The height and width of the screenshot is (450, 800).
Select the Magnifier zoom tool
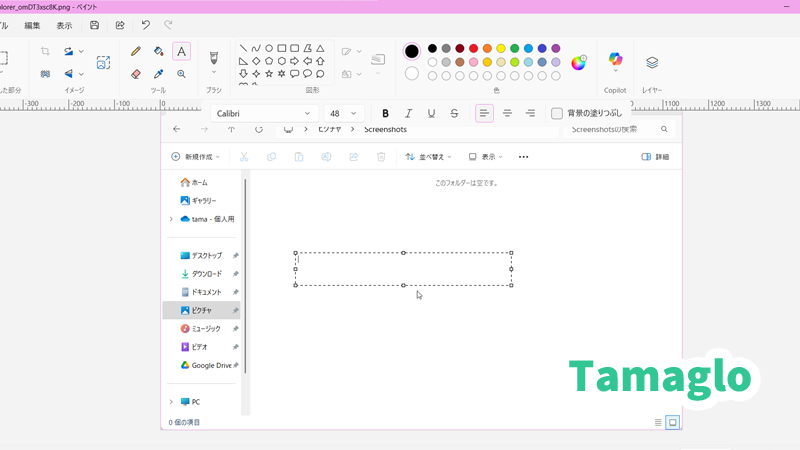[181, 74]
